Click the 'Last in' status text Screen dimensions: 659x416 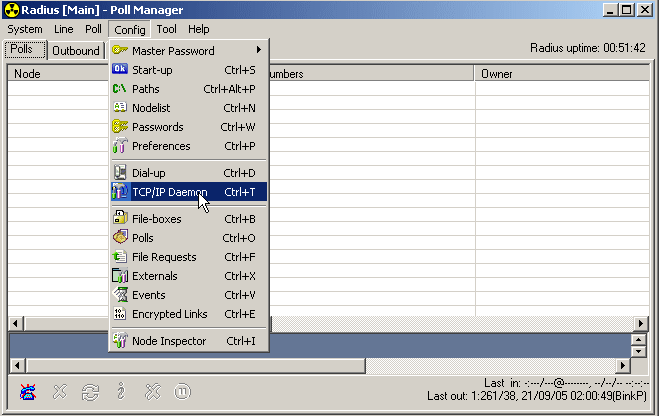[x=566, y=383]
